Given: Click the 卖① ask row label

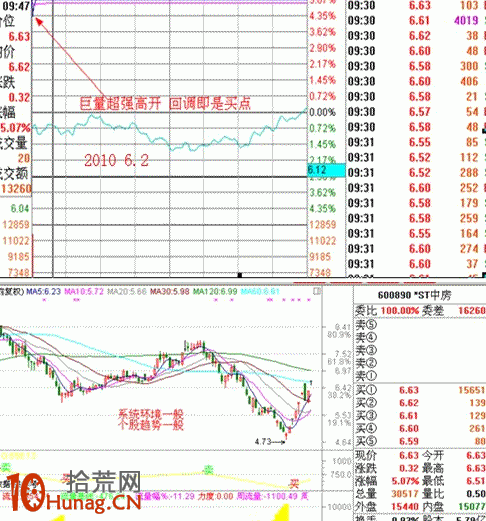Looking at the screenshot, I should 366,376.
